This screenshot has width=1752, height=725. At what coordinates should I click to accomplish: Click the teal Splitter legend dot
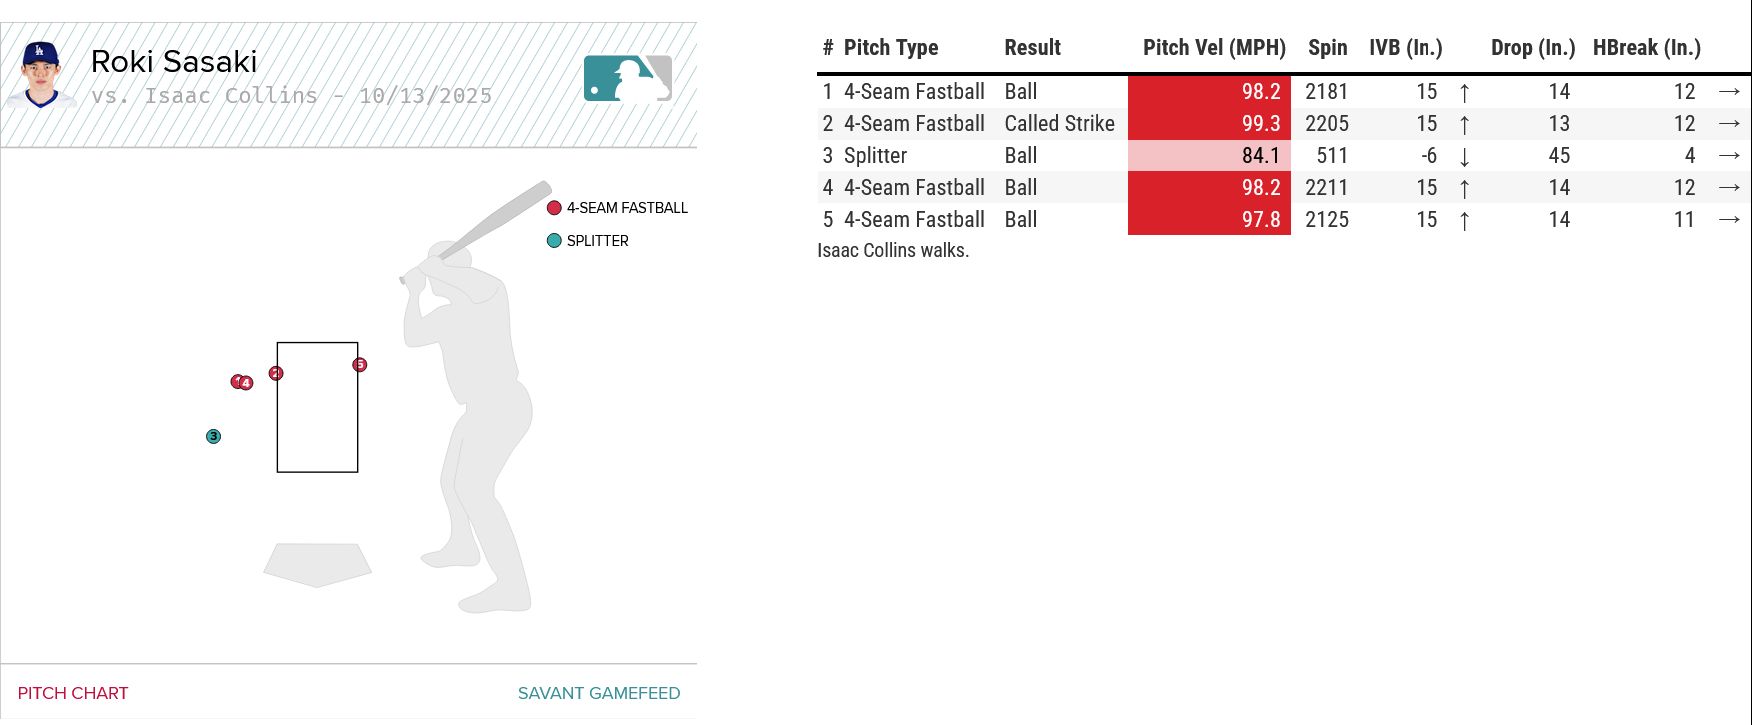(554, 241)
